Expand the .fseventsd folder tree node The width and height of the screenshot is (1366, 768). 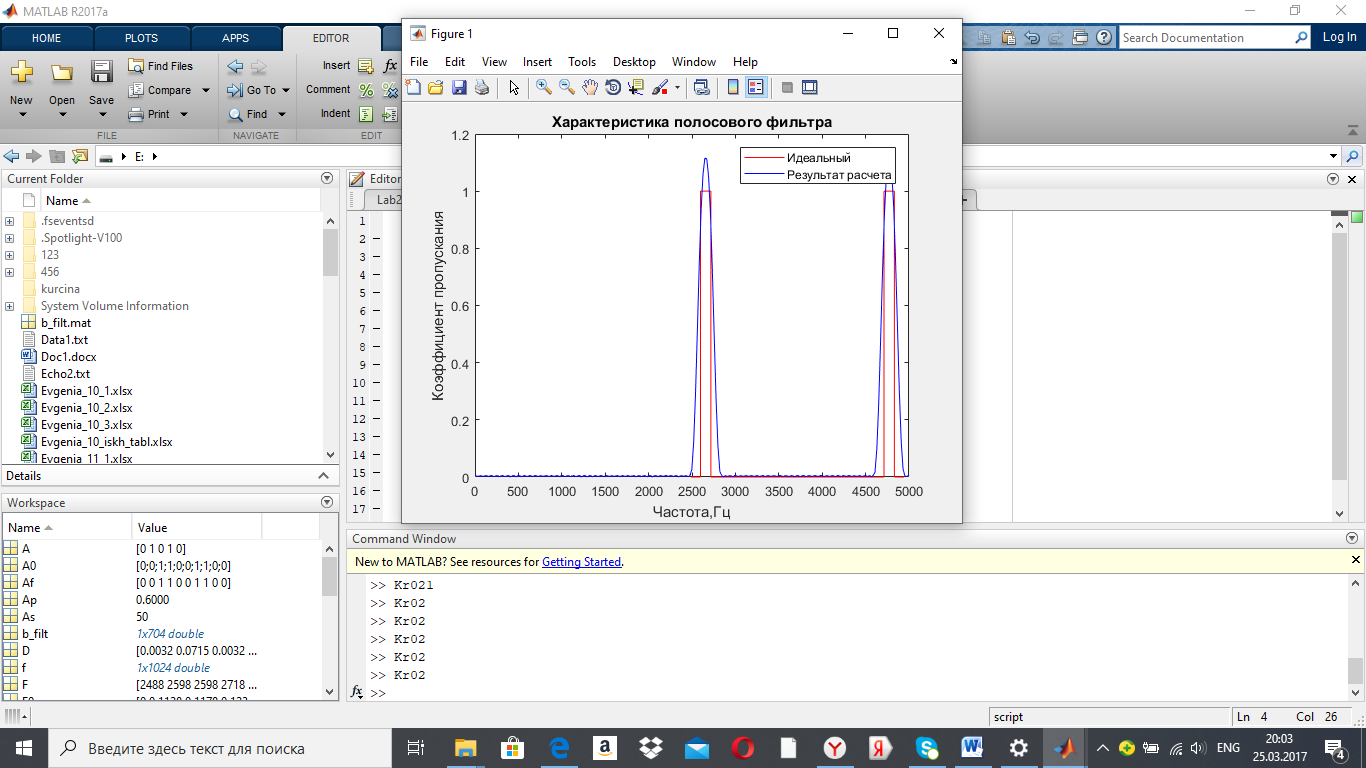coord(10,221)
